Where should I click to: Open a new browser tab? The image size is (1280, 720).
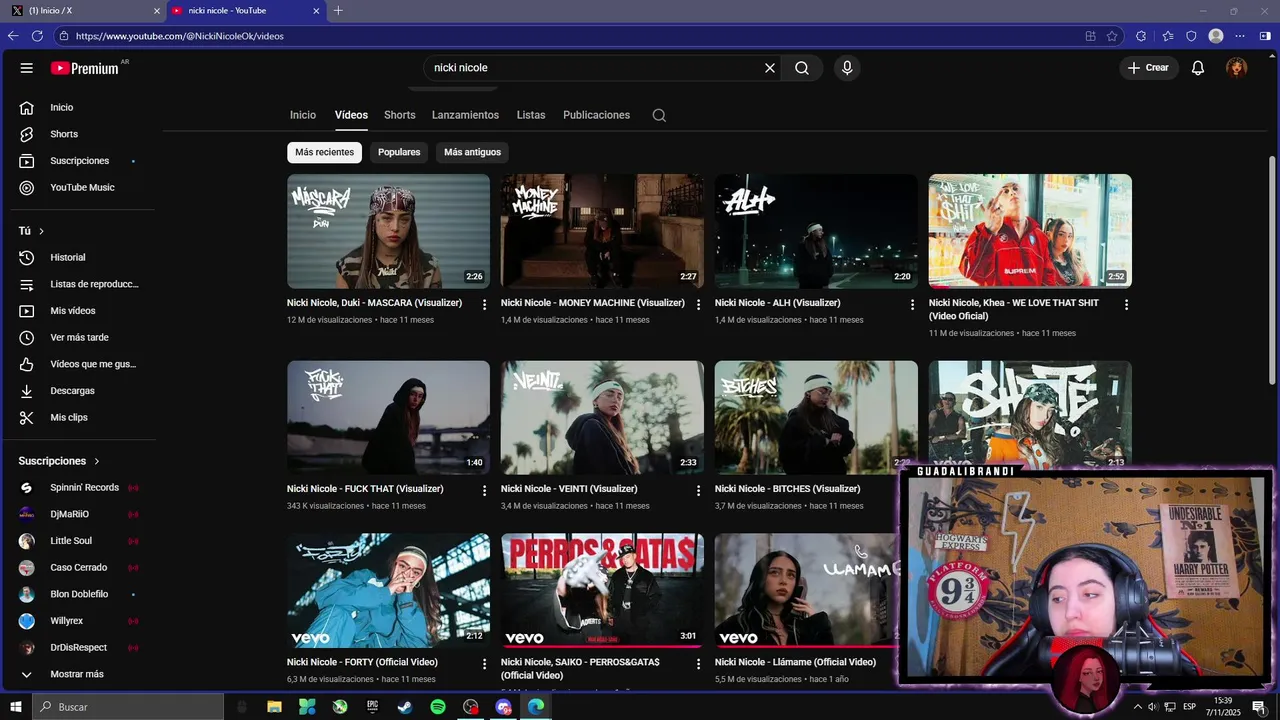(x=338, y=11)
